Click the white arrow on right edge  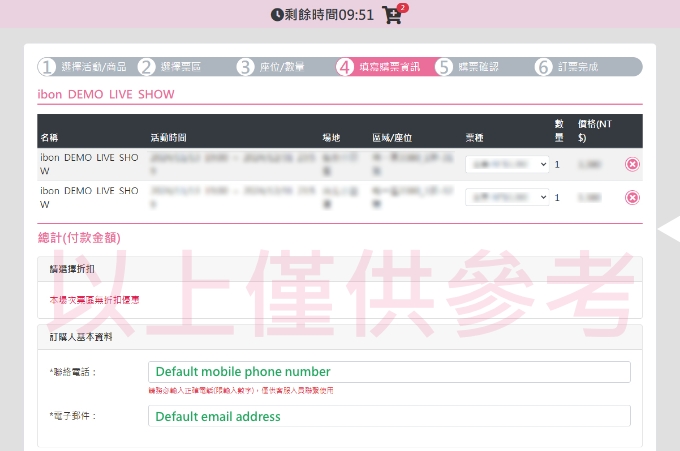tap(667, 230)
